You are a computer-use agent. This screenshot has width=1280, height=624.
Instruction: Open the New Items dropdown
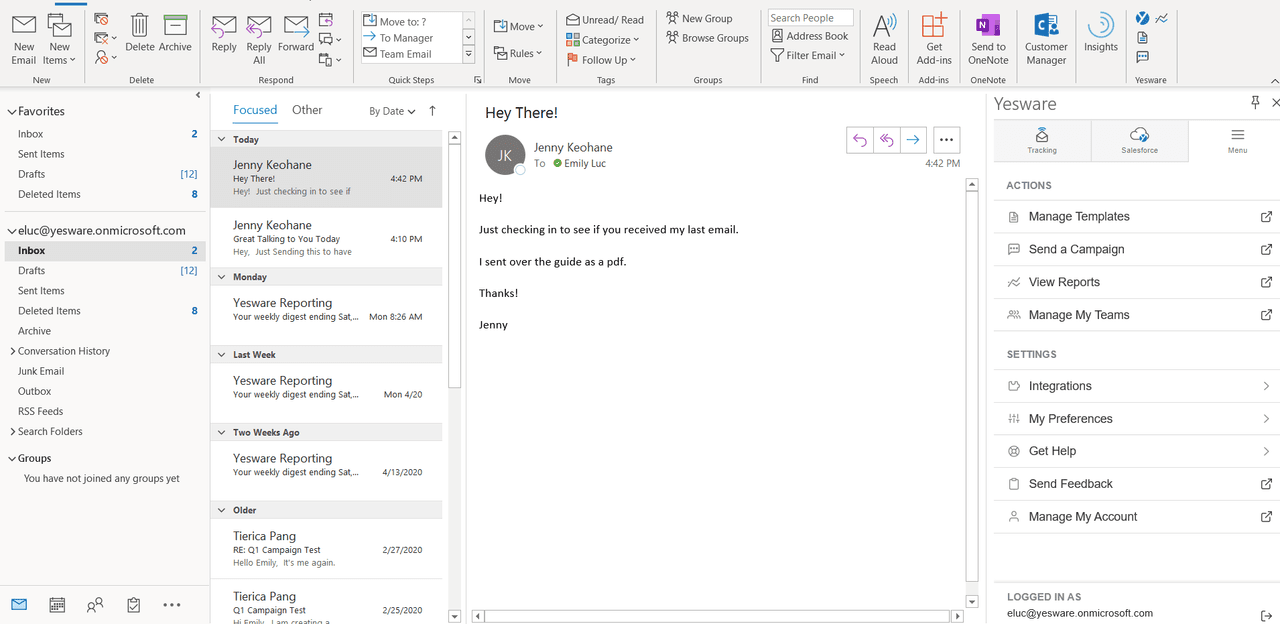click(60, 40)
